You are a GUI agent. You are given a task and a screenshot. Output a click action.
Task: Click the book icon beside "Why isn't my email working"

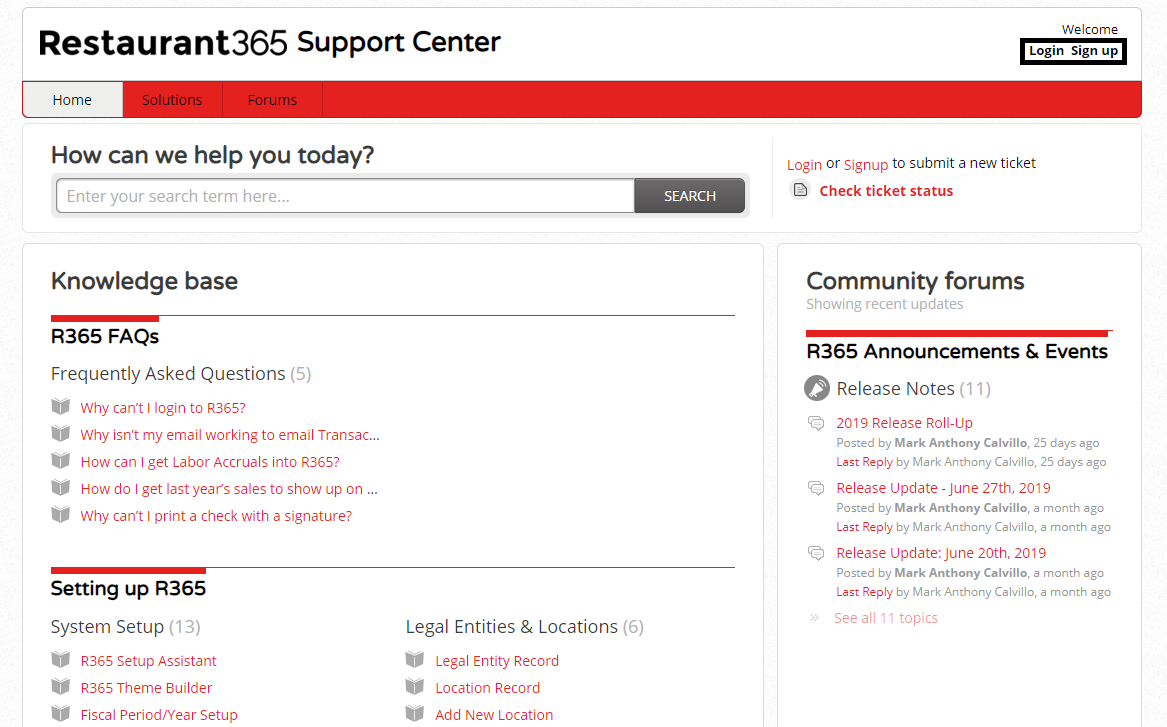tap(60, 433)
